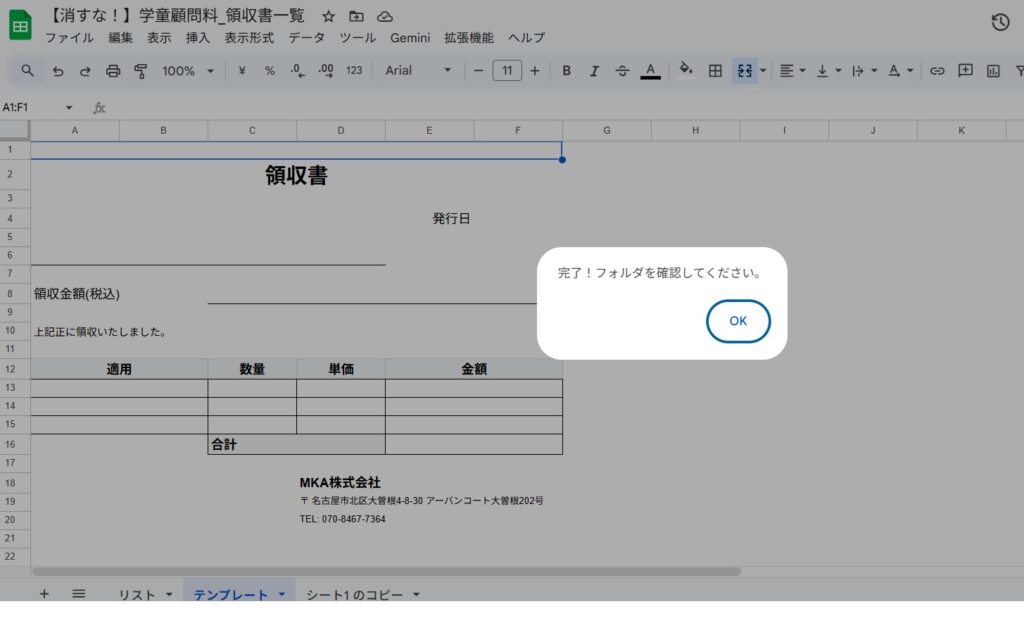
Task: Click the insert link icon
Action: pos(937,71)
